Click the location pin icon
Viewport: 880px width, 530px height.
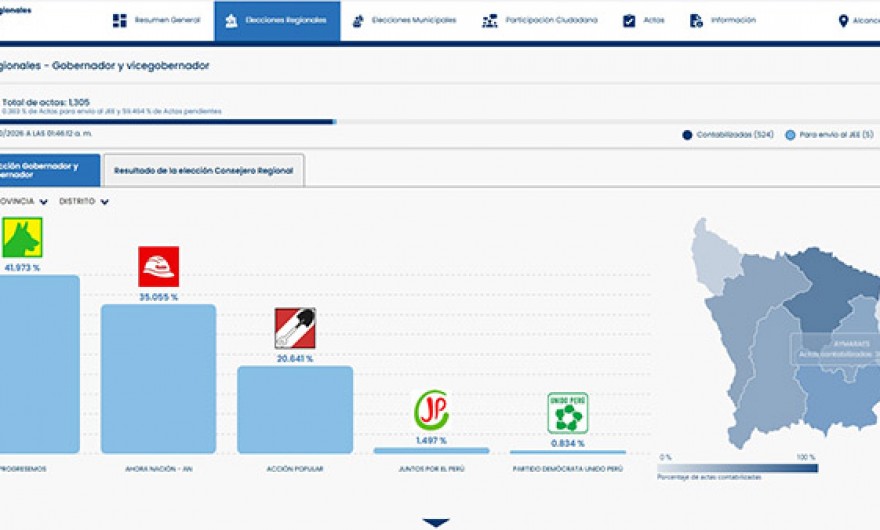coord(843,21)
